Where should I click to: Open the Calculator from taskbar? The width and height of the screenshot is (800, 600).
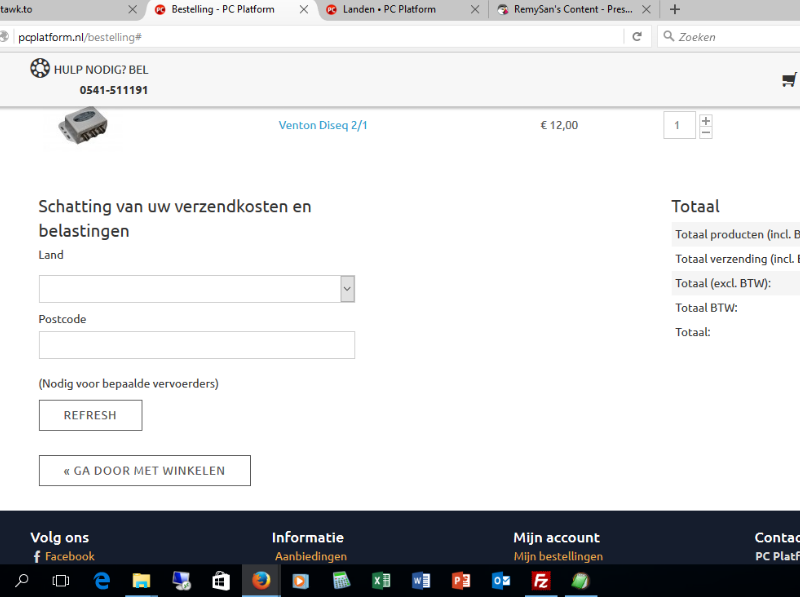tap(341, 581)
